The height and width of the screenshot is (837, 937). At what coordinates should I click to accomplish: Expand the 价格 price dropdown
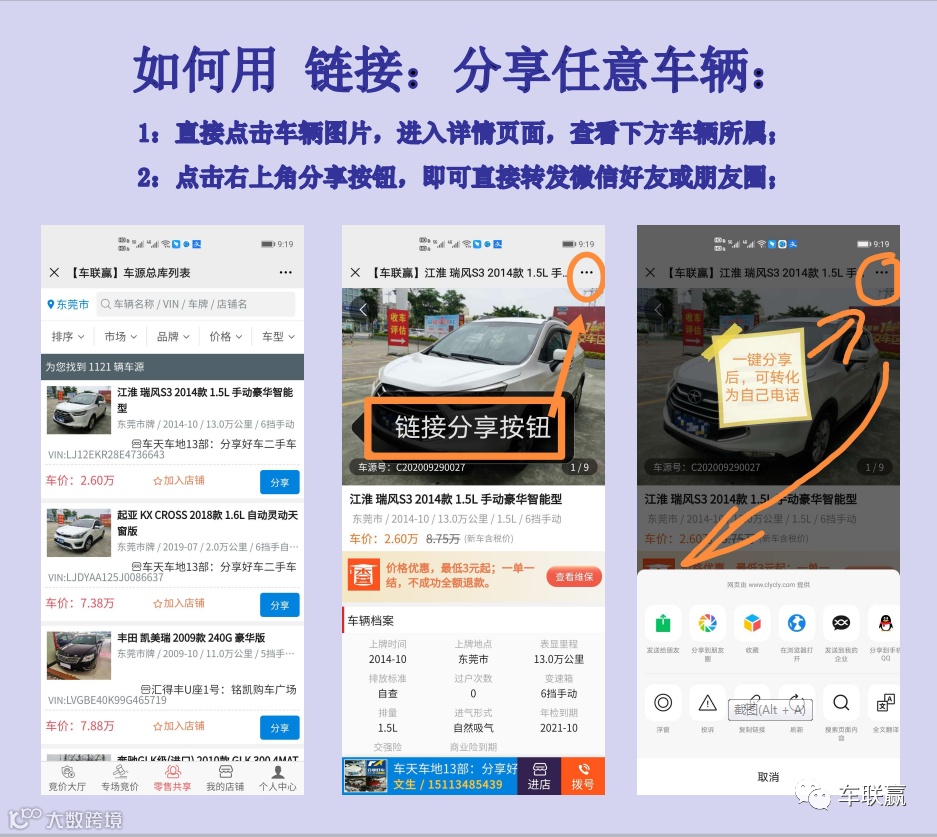(225, 336)
